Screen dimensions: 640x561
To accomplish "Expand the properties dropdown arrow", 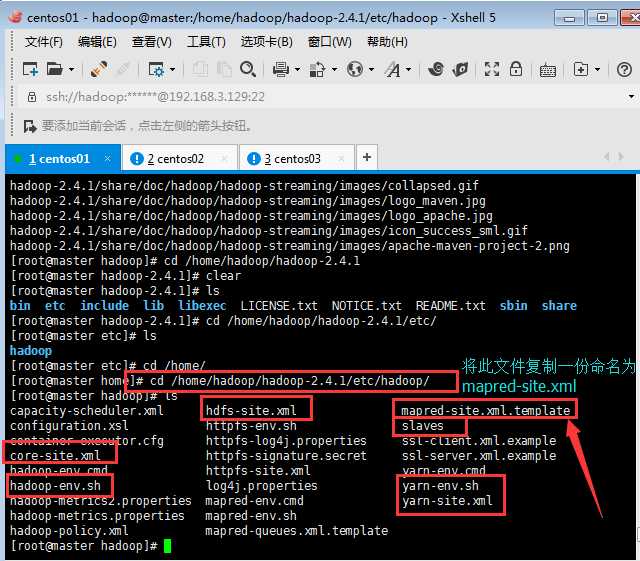I will [173, 69].
